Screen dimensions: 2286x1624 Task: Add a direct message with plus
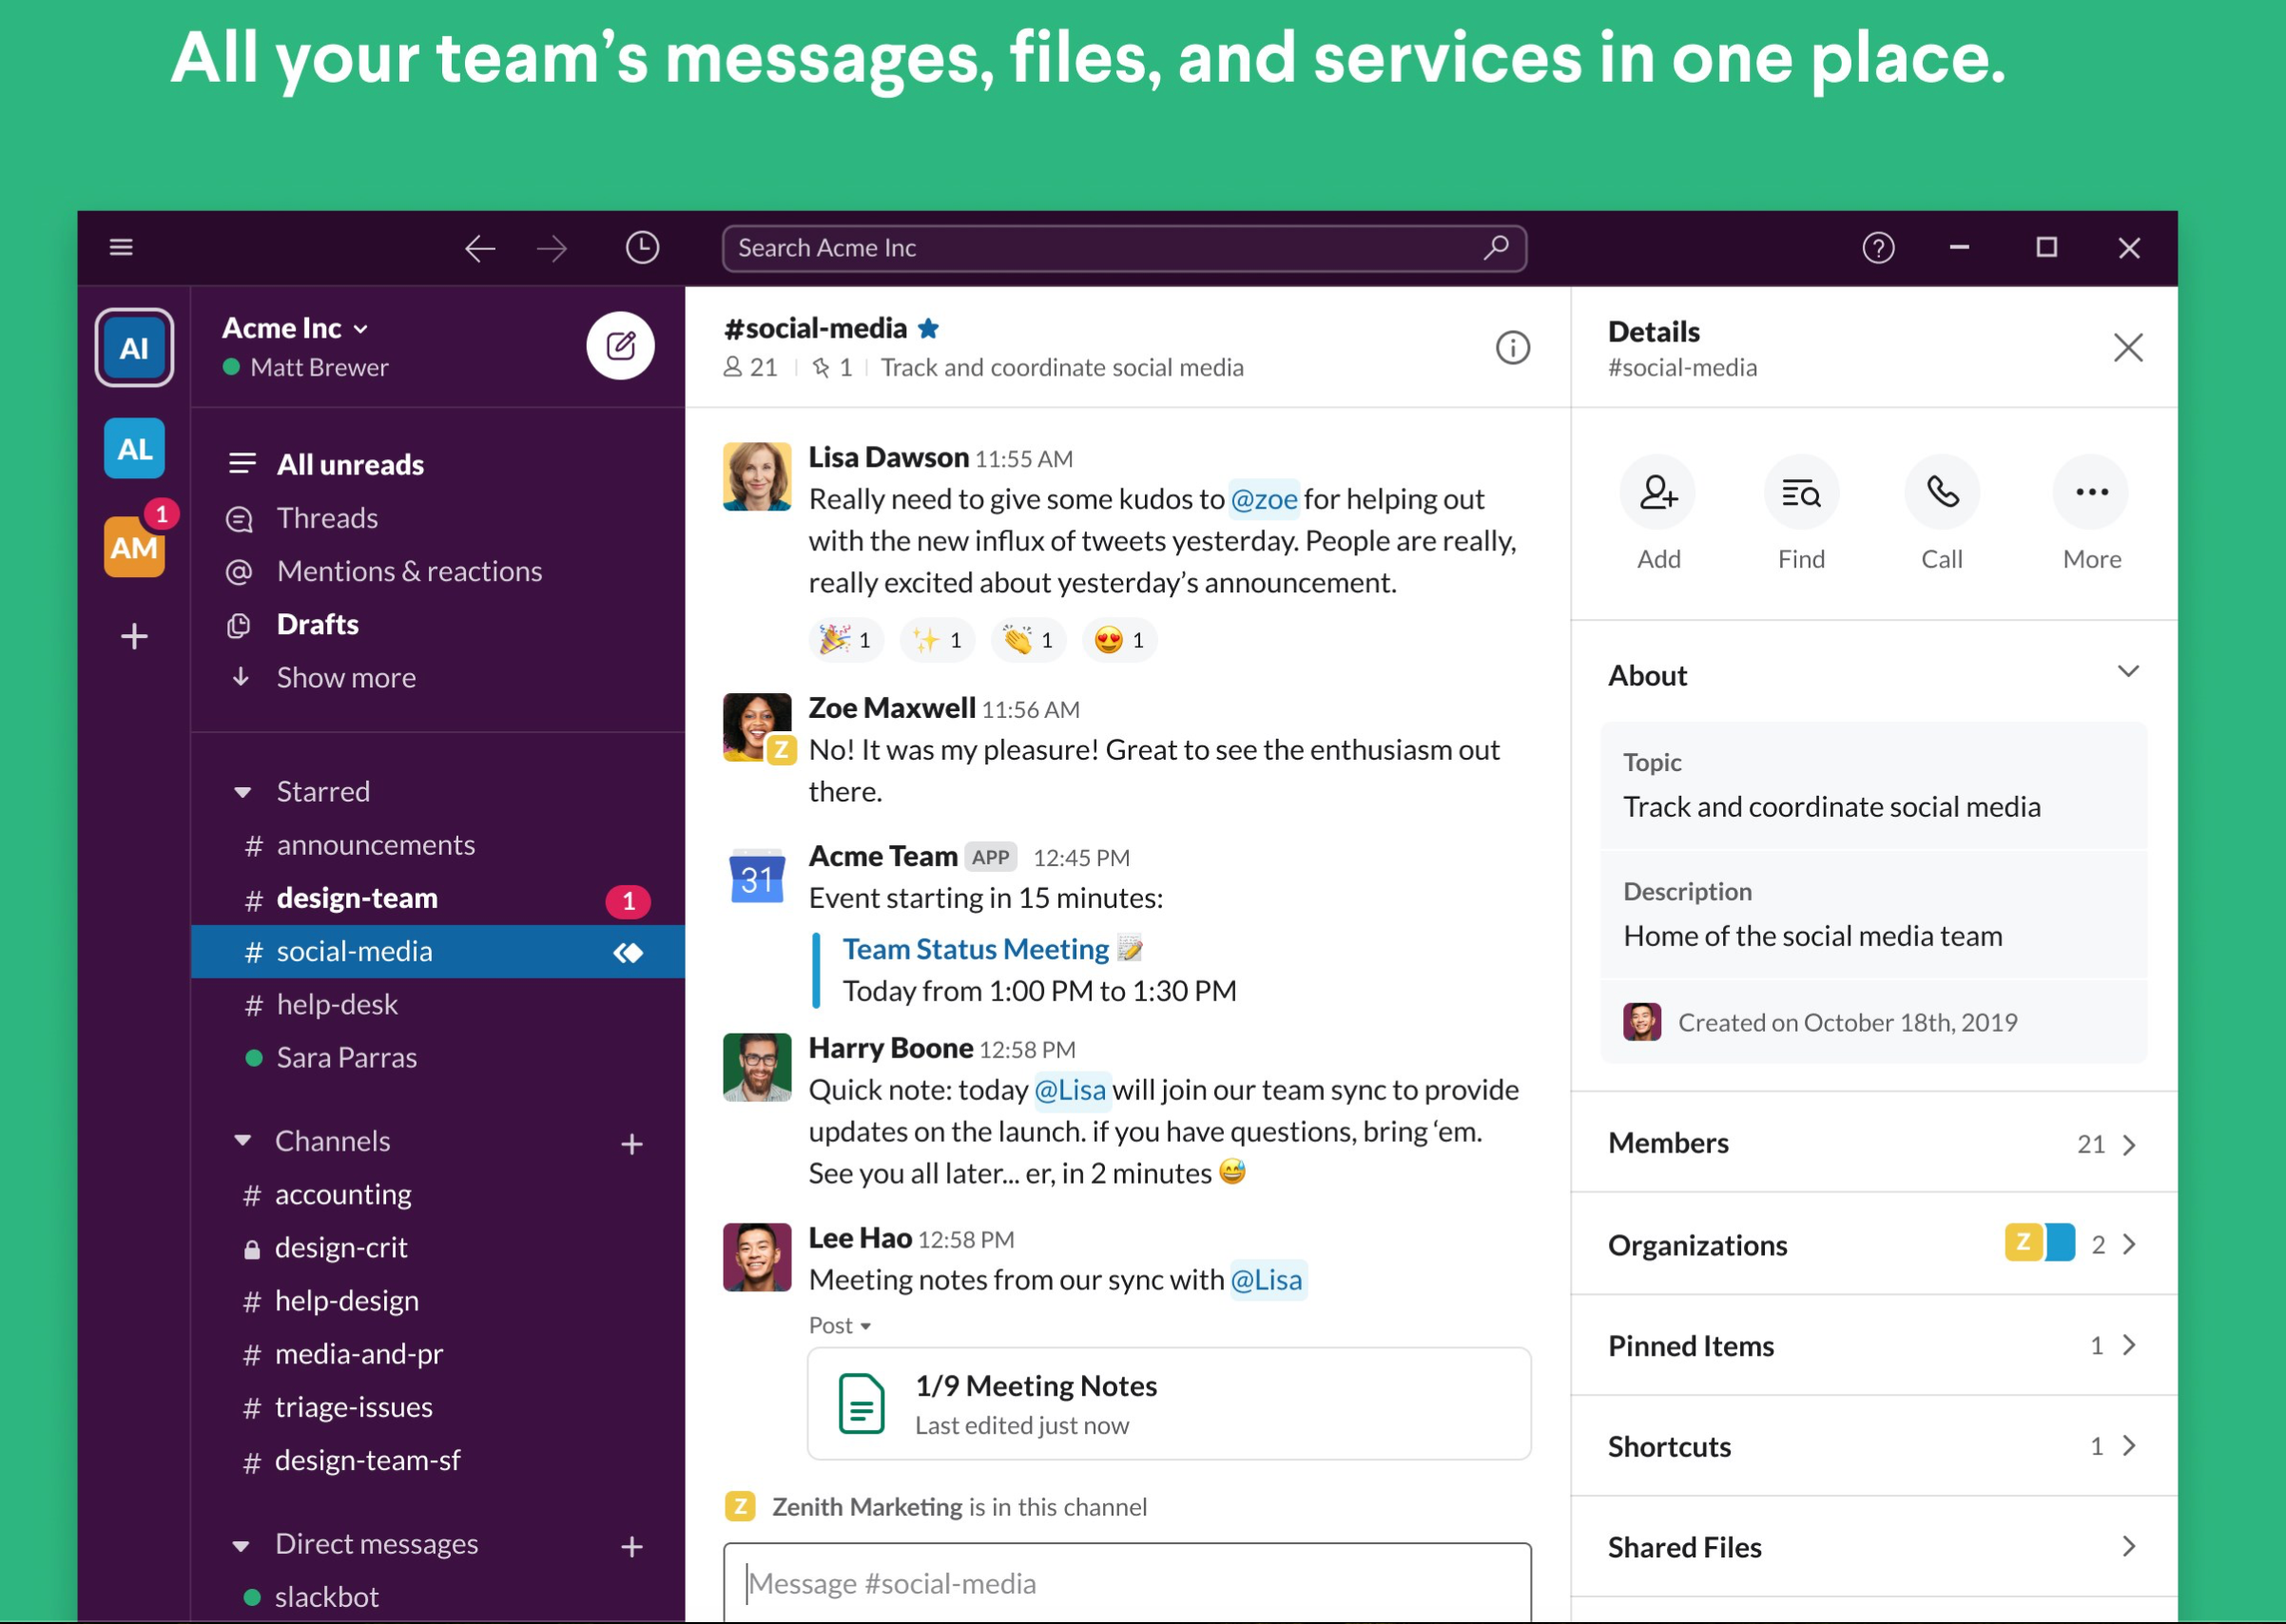coord(631,1547)
